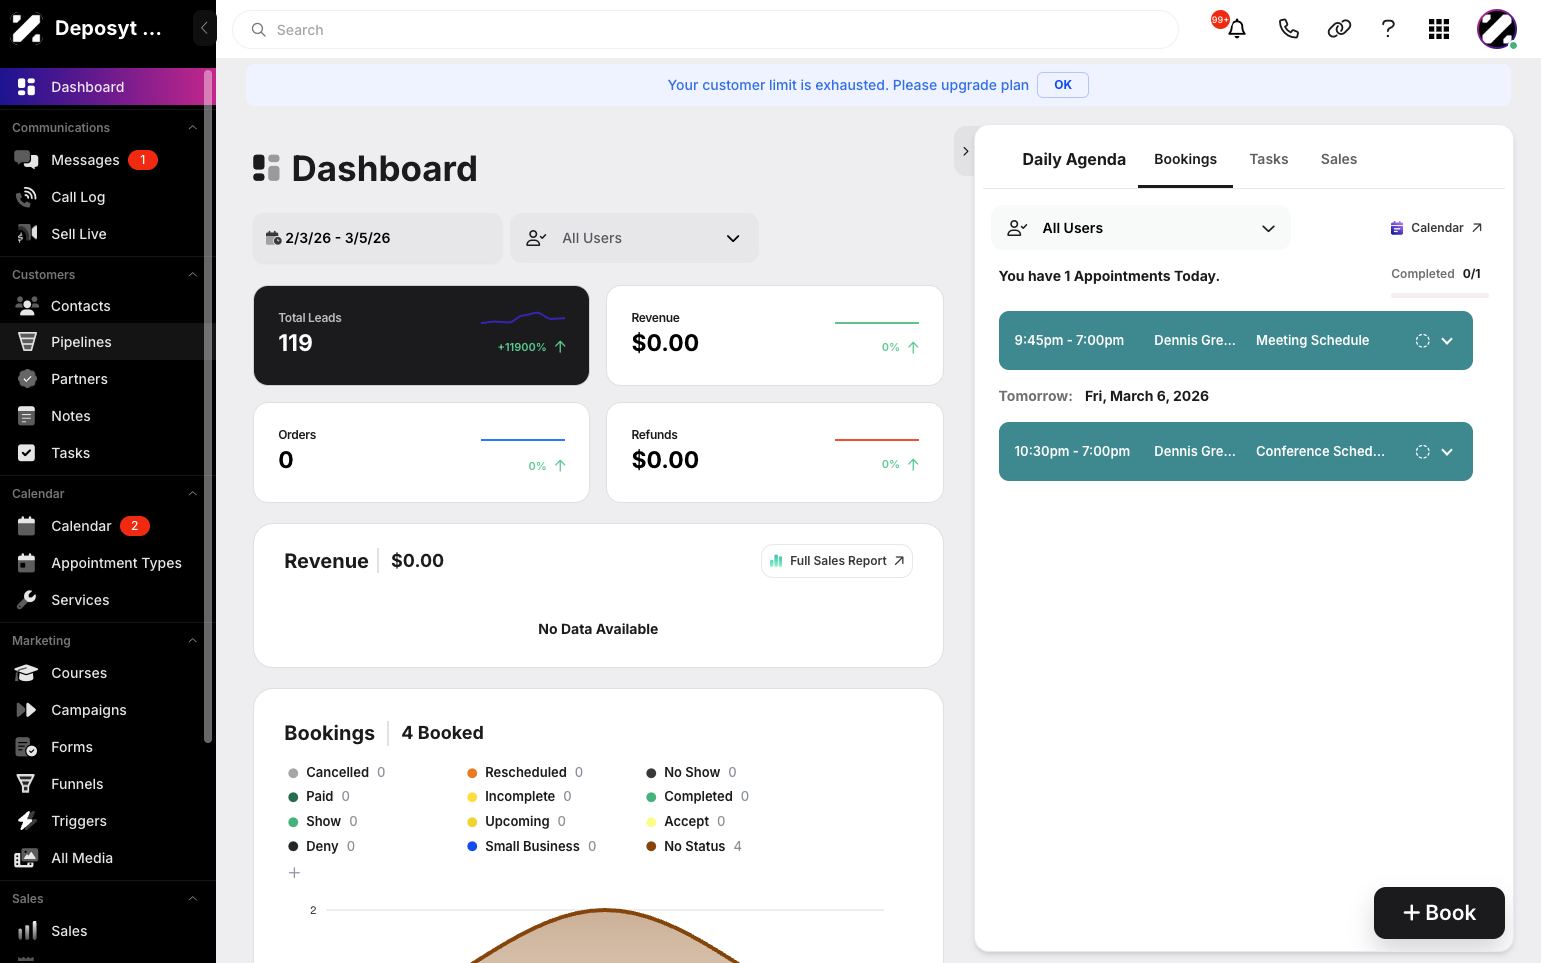Open the help question mark icon
The image size is (1541, 963).
(x=1388, y=29)
